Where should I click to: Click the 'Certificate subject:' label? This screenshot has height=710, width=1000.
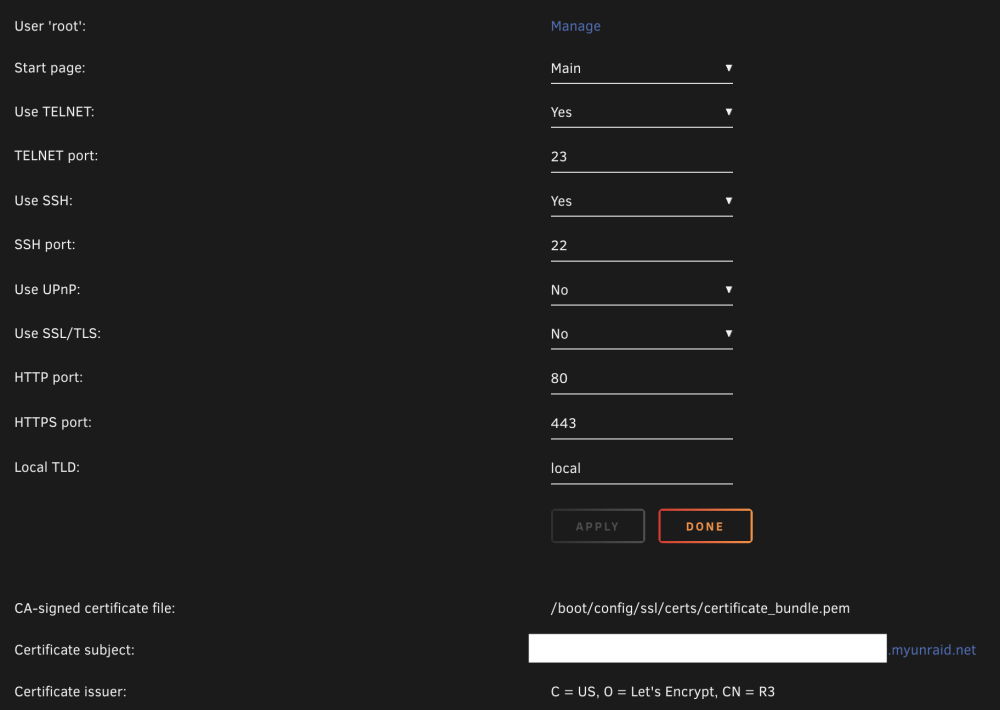74,650
